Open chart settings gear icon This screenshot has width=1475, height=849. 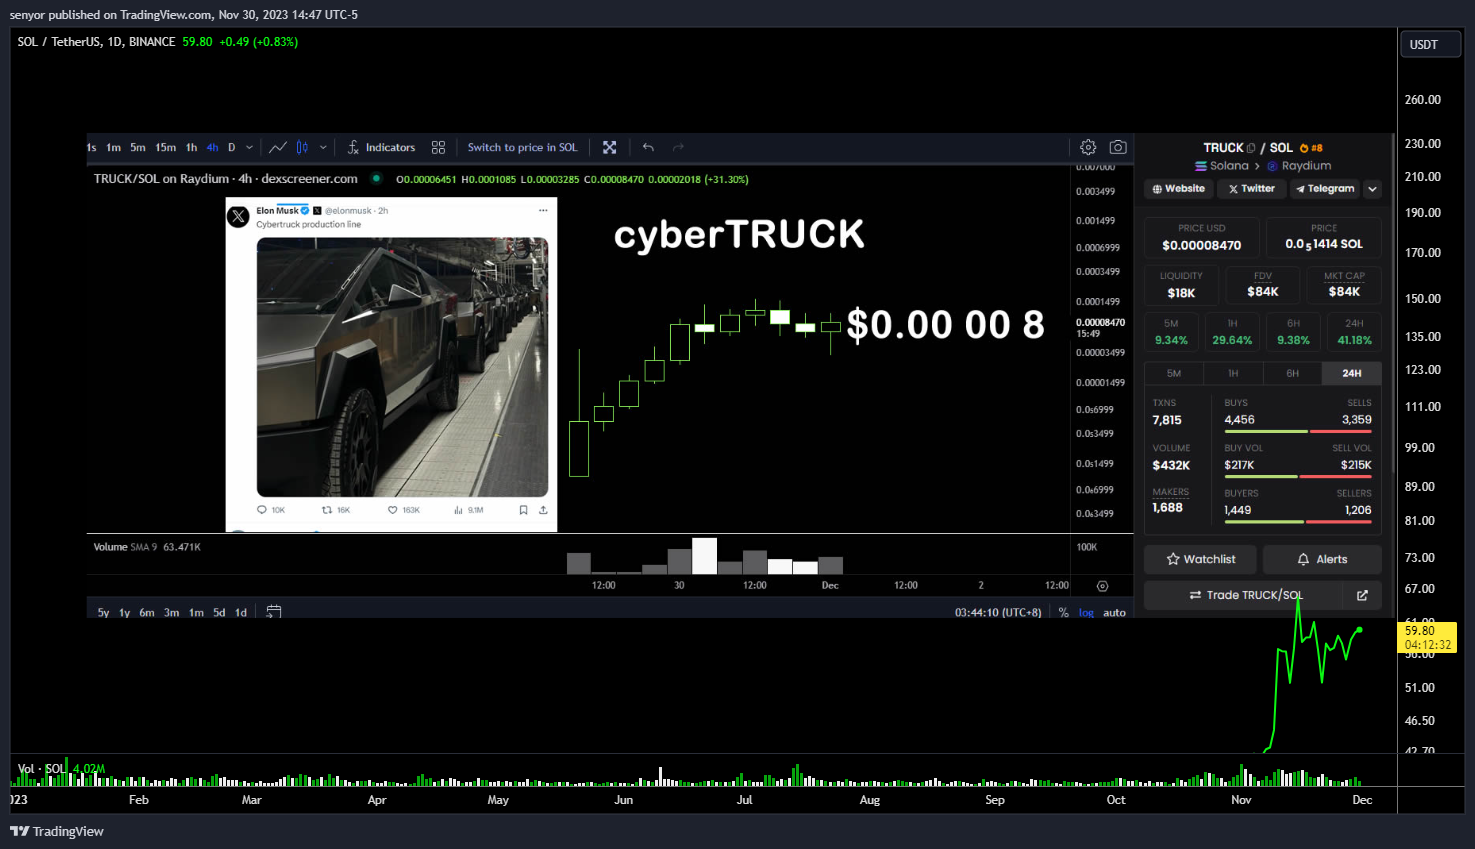(1088, 147)
